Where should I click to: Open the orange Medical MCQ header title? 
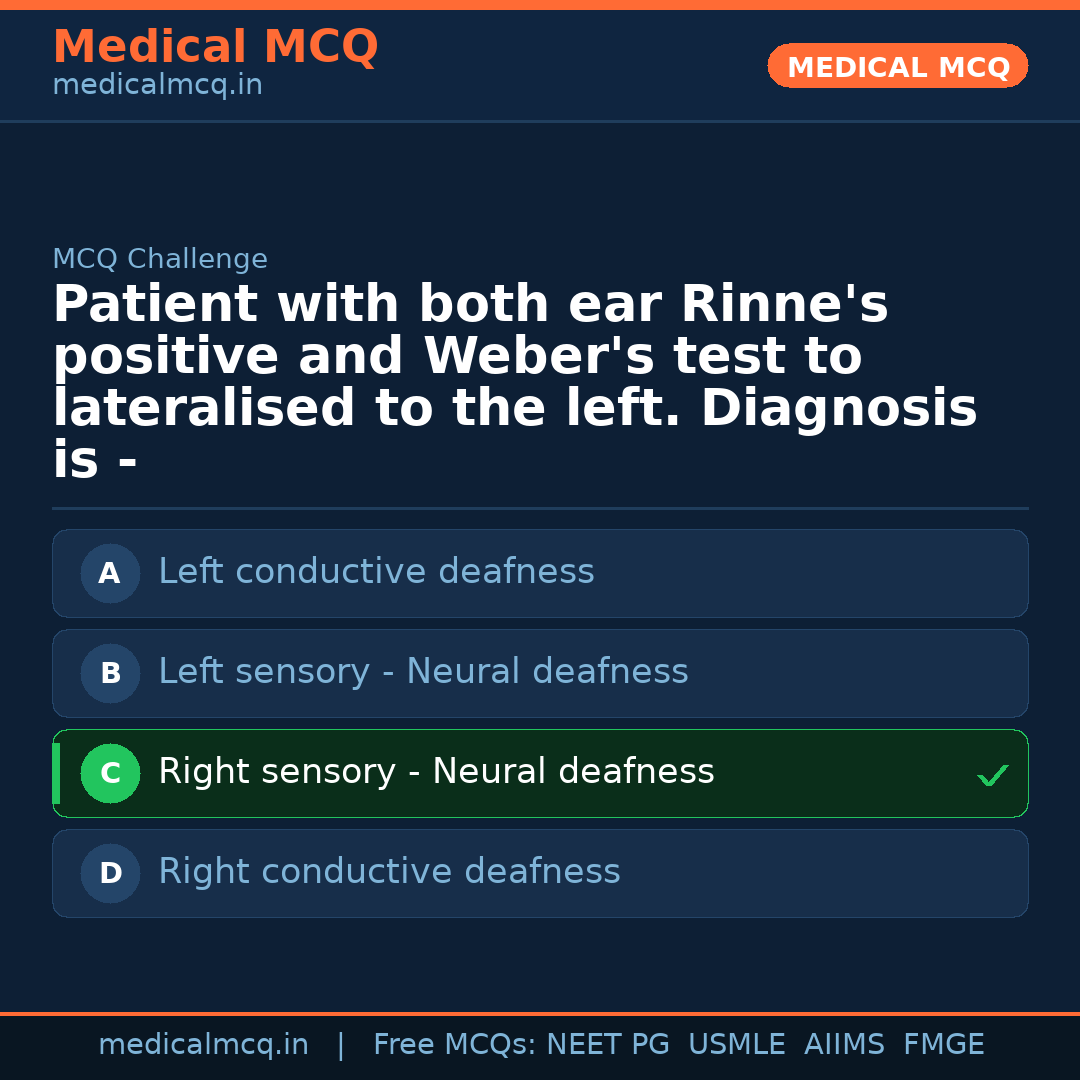click(215, 47)
